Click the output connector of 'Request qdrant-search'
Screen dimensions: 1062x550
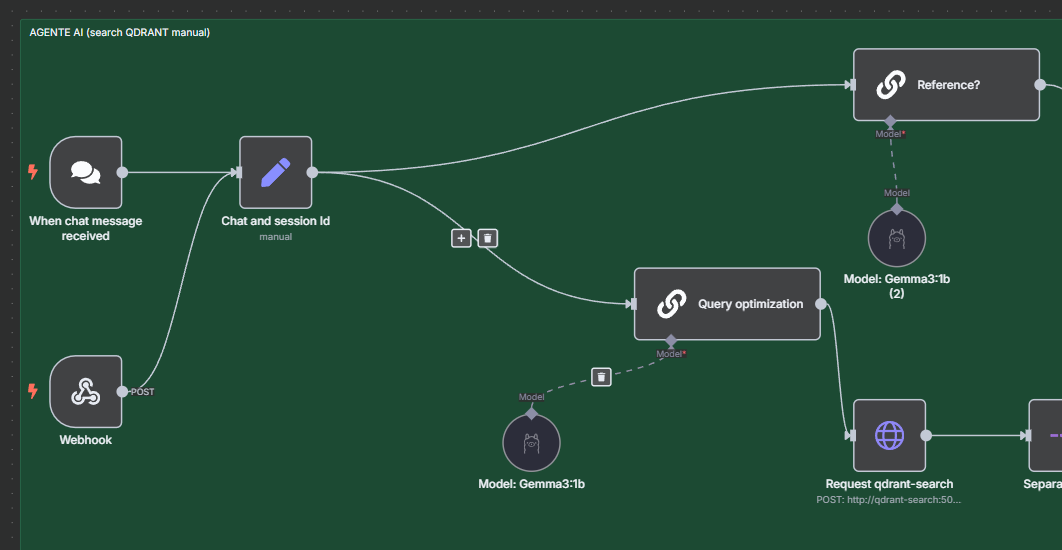tap(926, 436)
